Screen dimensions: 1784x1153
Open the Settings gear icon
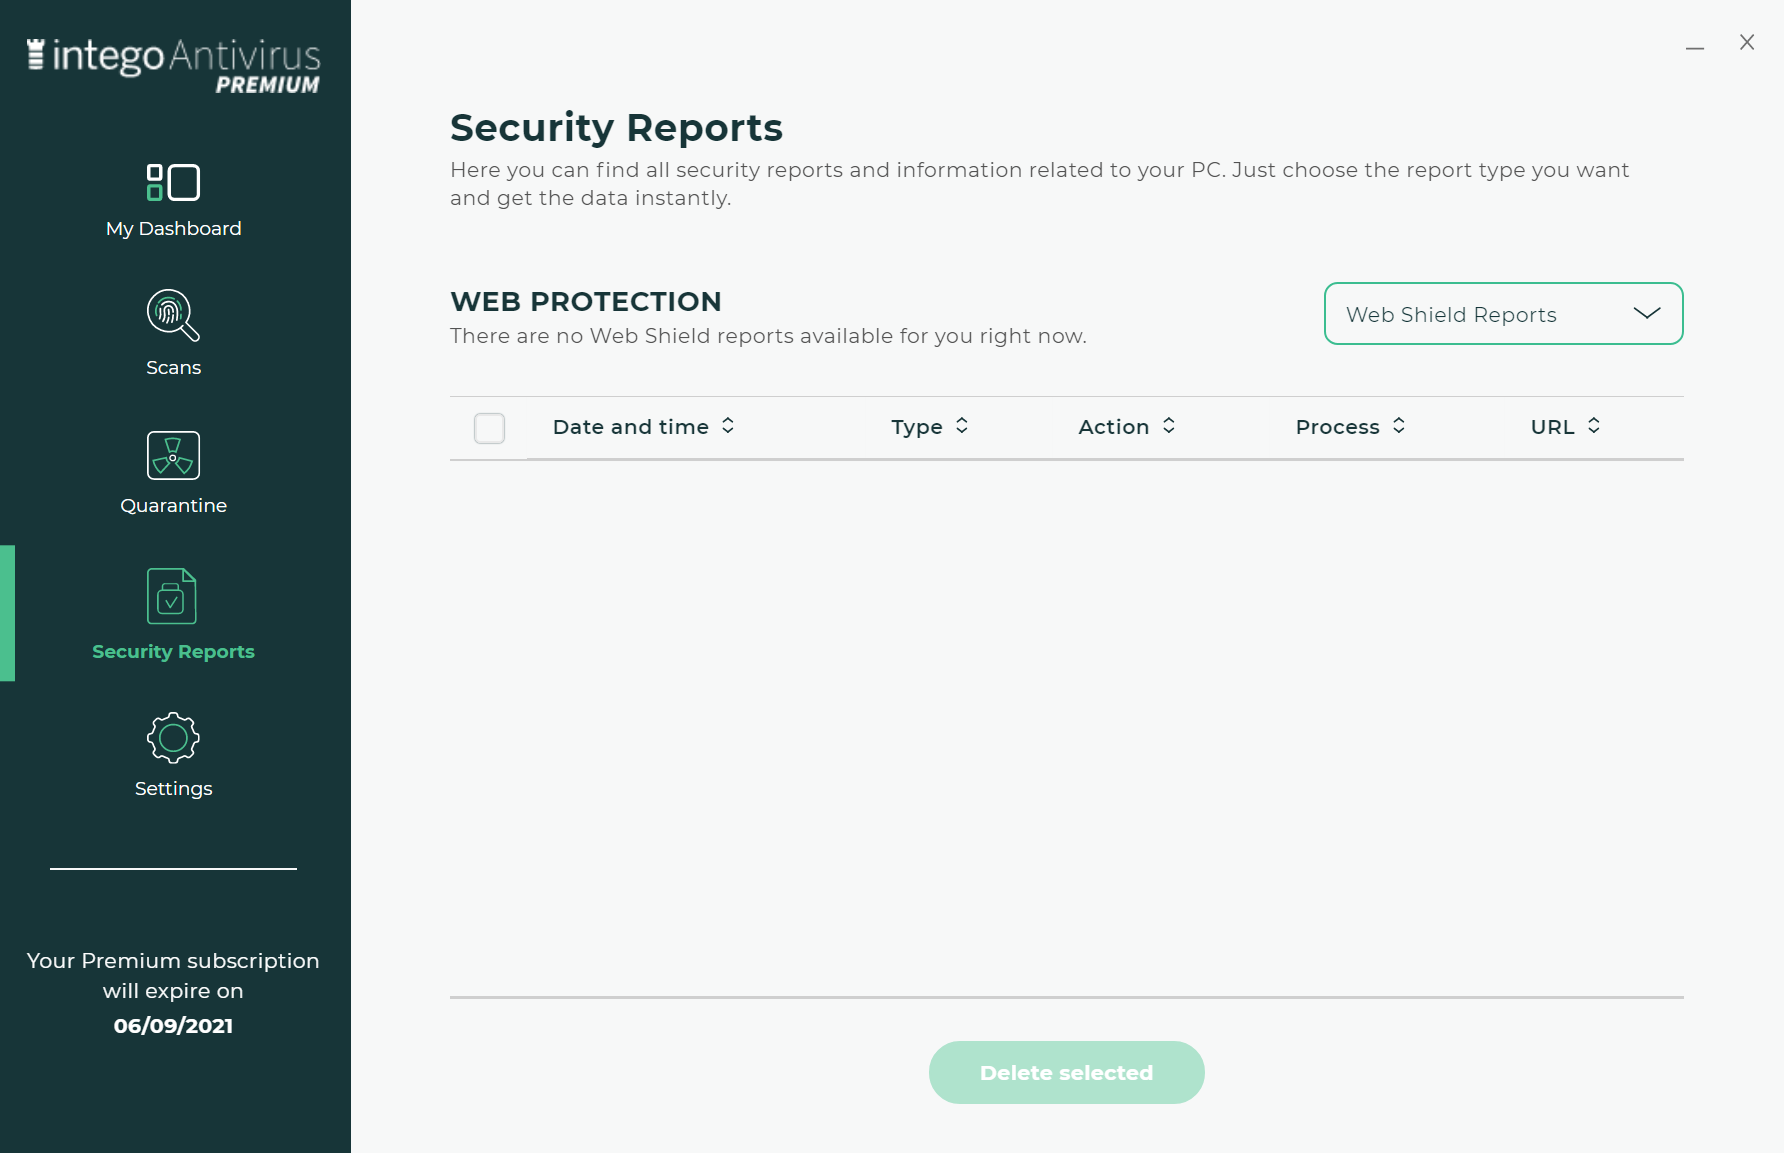click(173, 738)
